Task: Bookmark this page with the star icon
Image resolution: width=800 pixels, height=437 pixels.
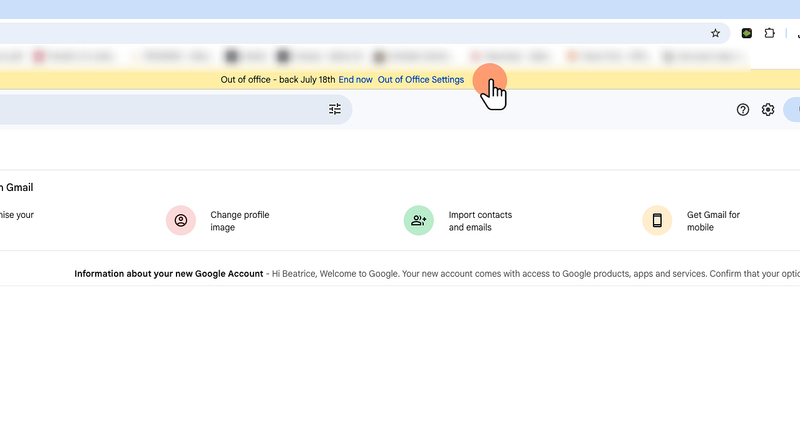Action: click(x=715, y=33)
